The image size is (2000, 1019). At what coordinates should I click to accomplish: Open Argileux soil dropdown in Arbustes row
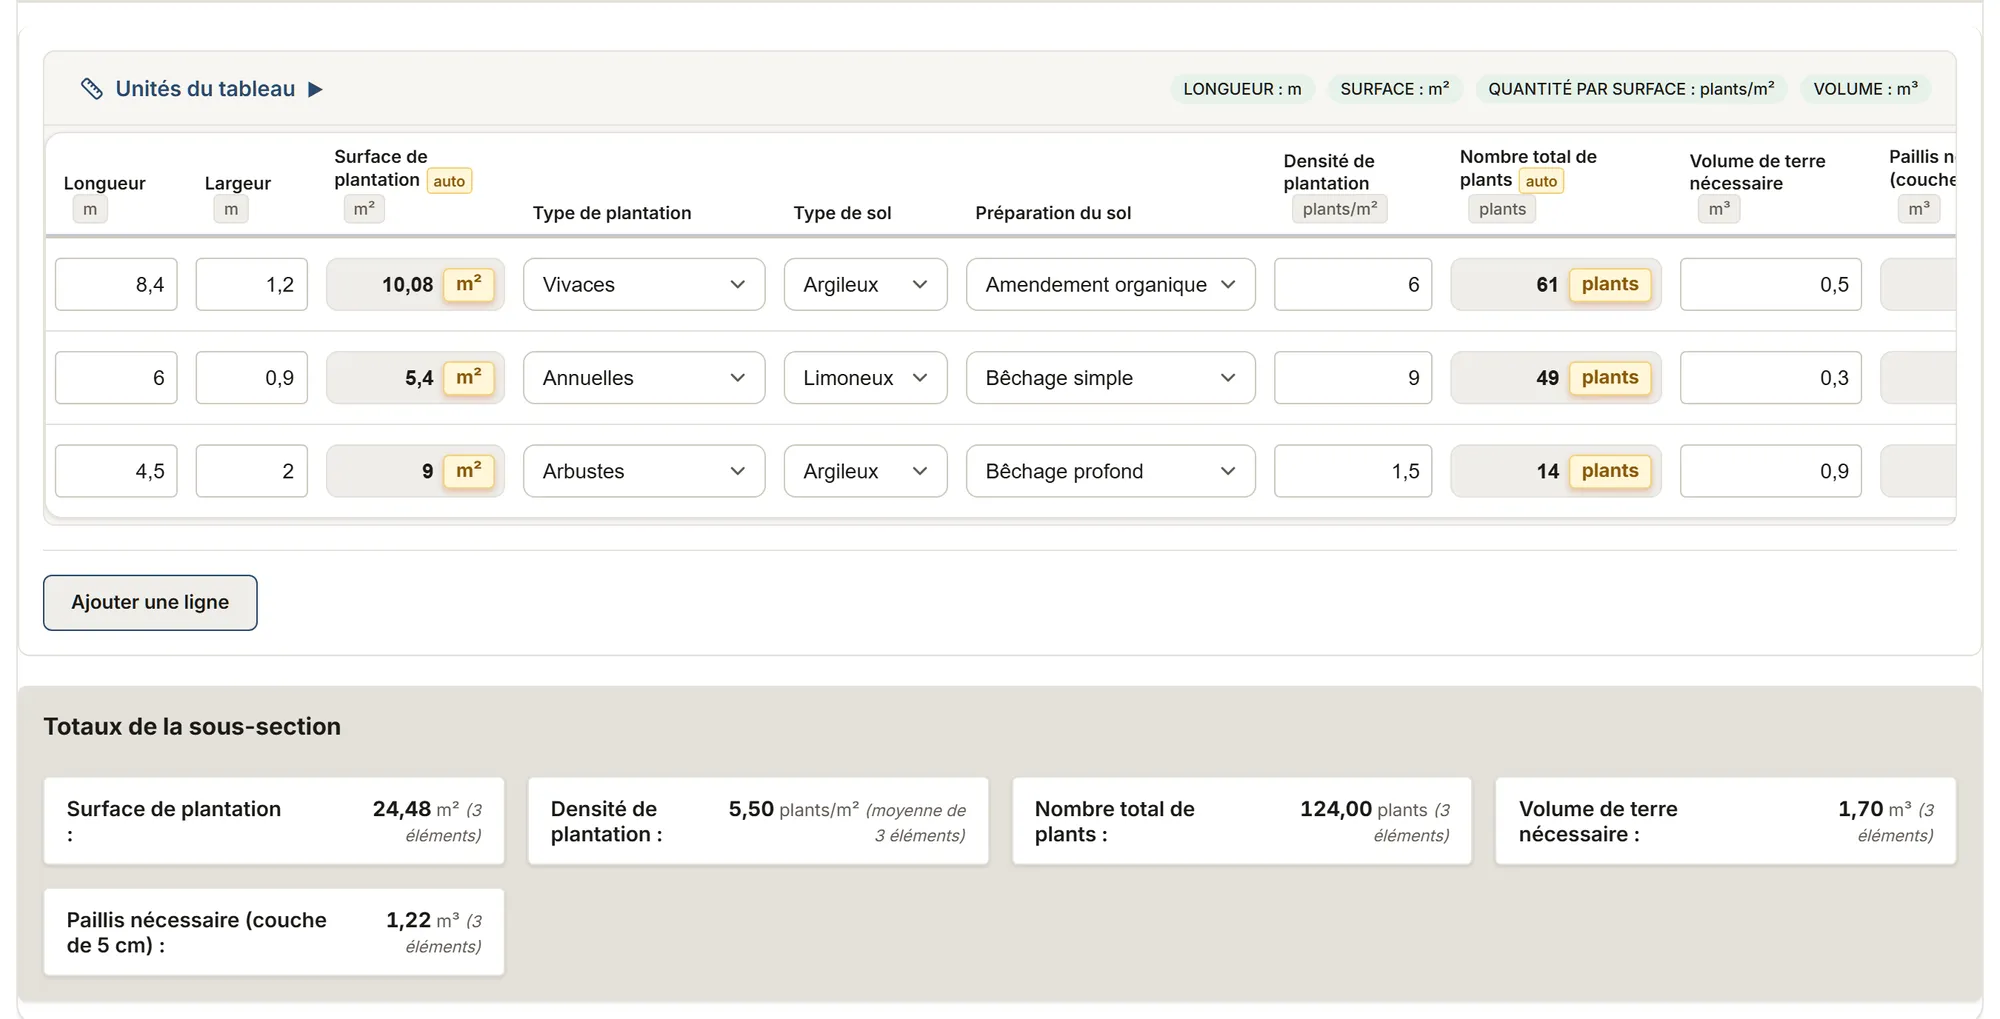pyautogui.click(x=865, y=471)
